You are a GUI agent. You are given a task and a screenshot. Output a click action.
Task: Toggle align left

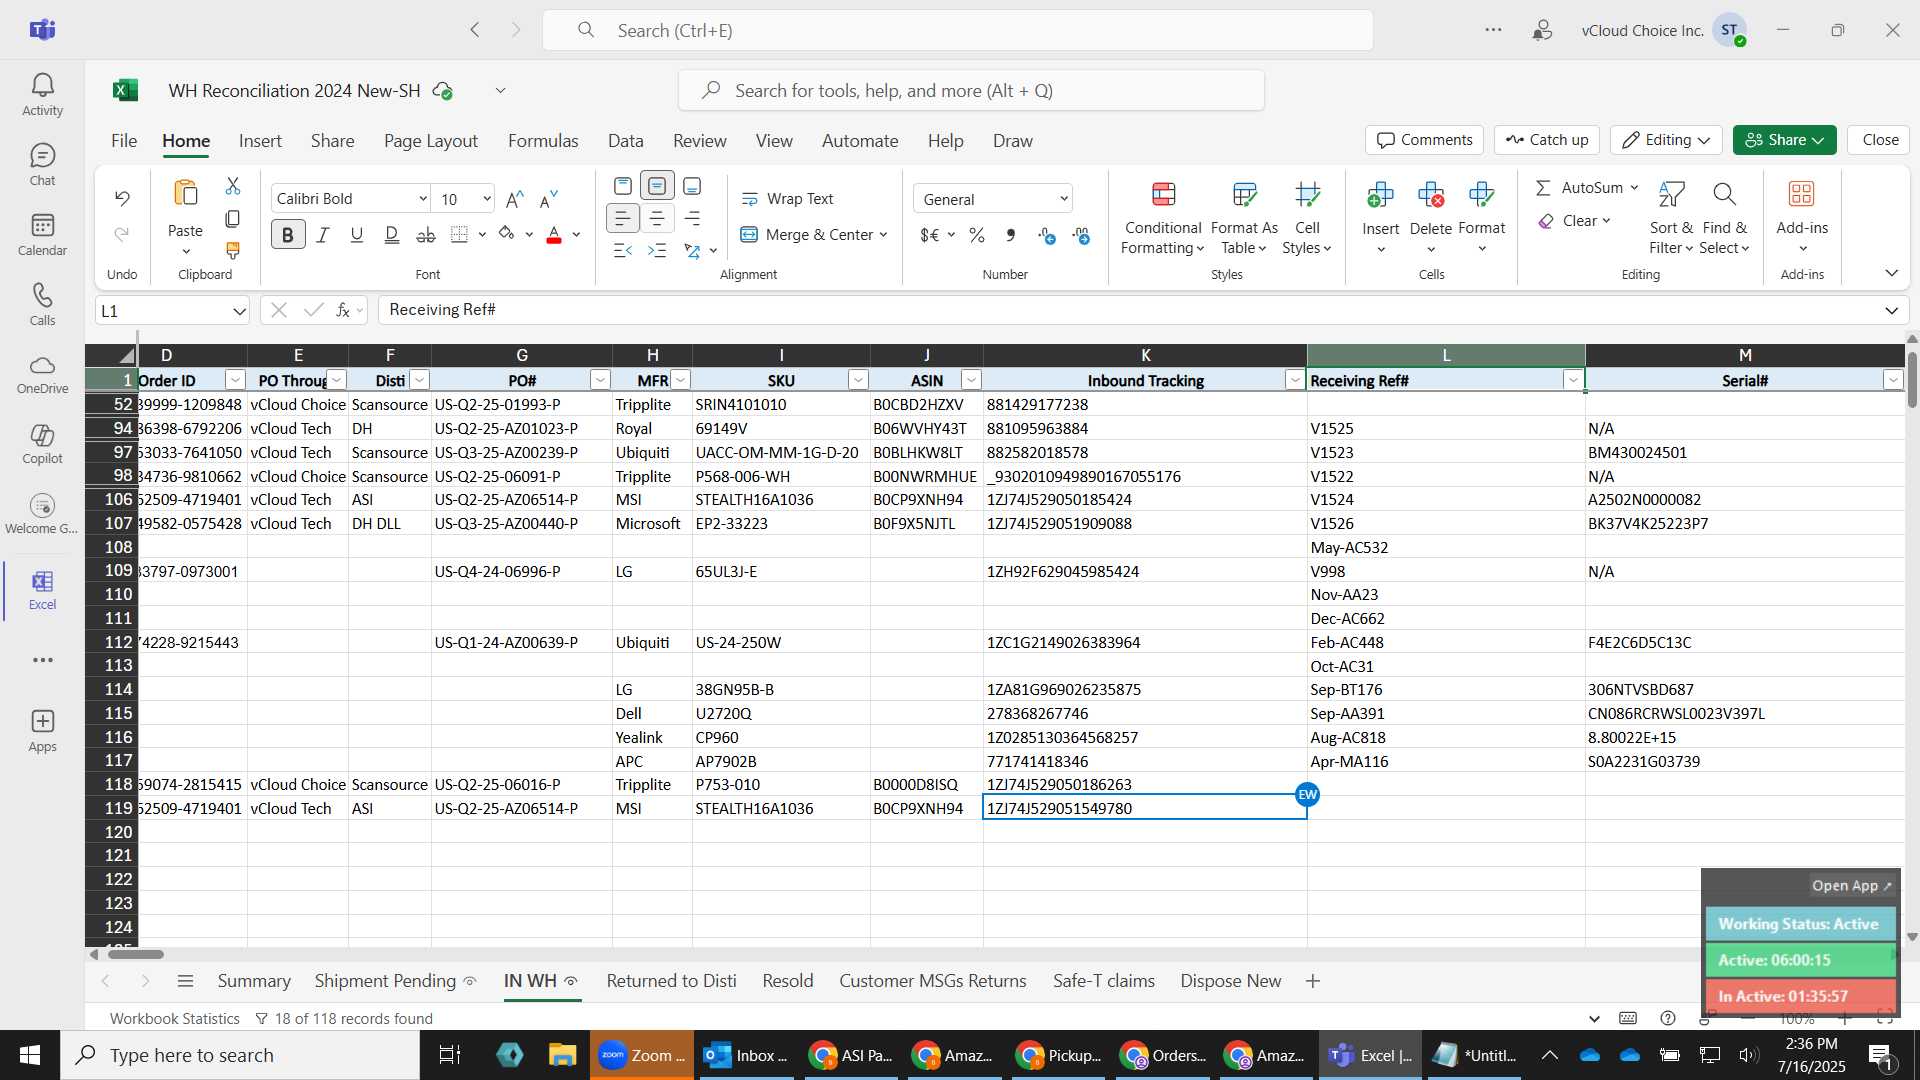622,218
